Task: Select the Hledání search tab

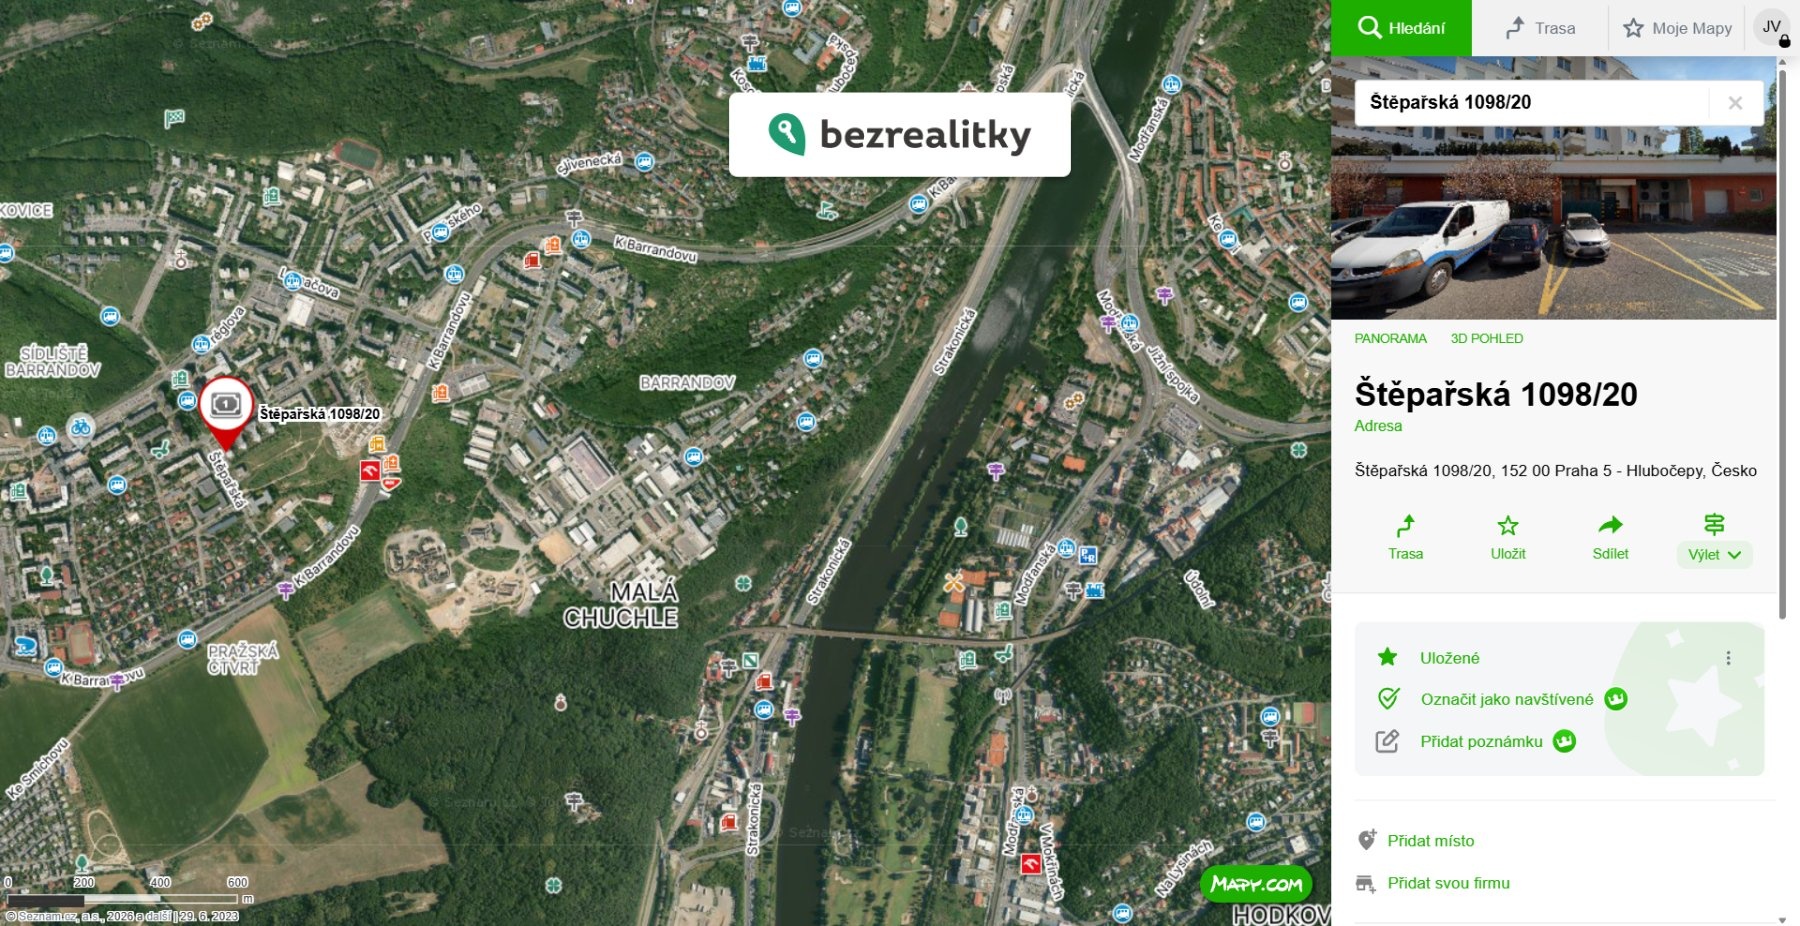Action: pos(1401,28)
